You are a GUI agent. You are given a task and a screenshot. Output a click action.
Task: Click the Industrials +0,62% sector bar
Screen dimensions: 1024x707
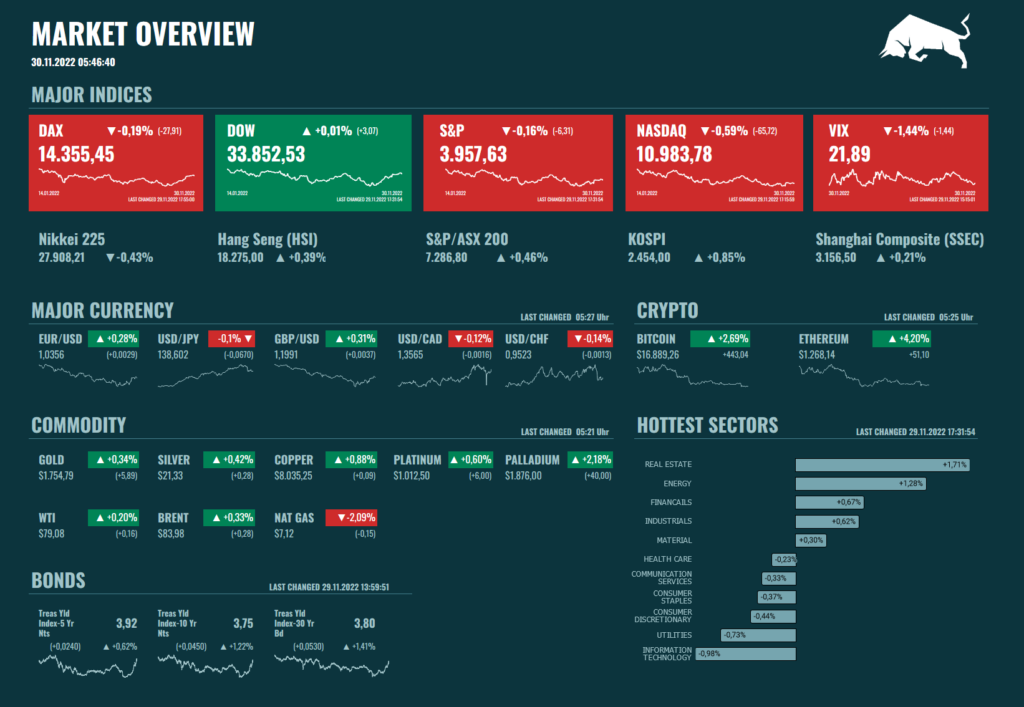pos(827,522)
